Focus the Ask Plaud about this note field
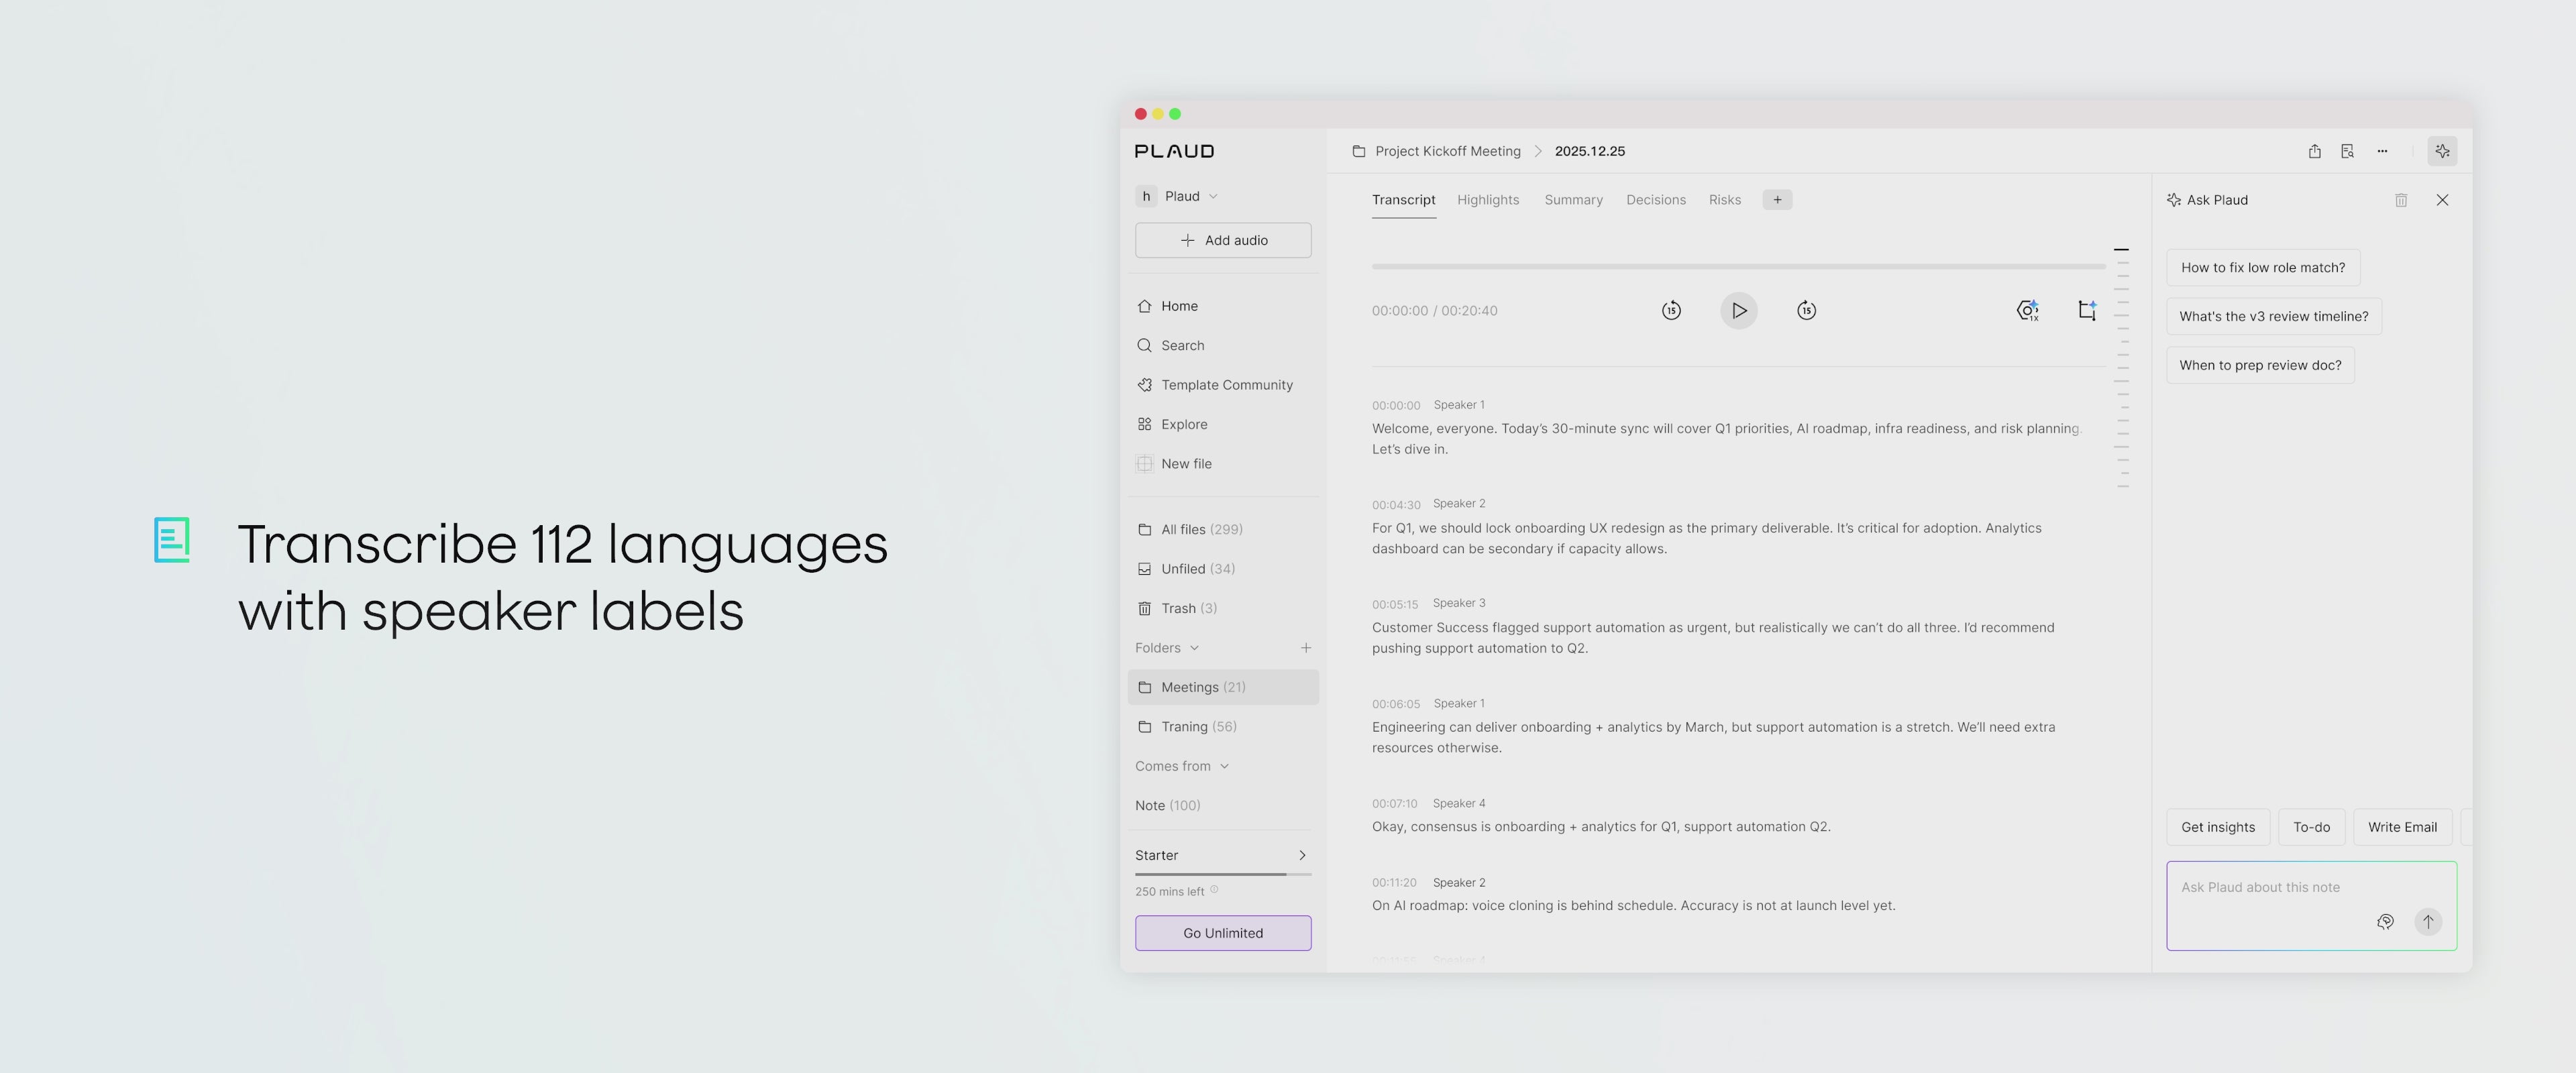Image resolution: width=2576 pixels, height=1073 pixels. [2270, 888]
